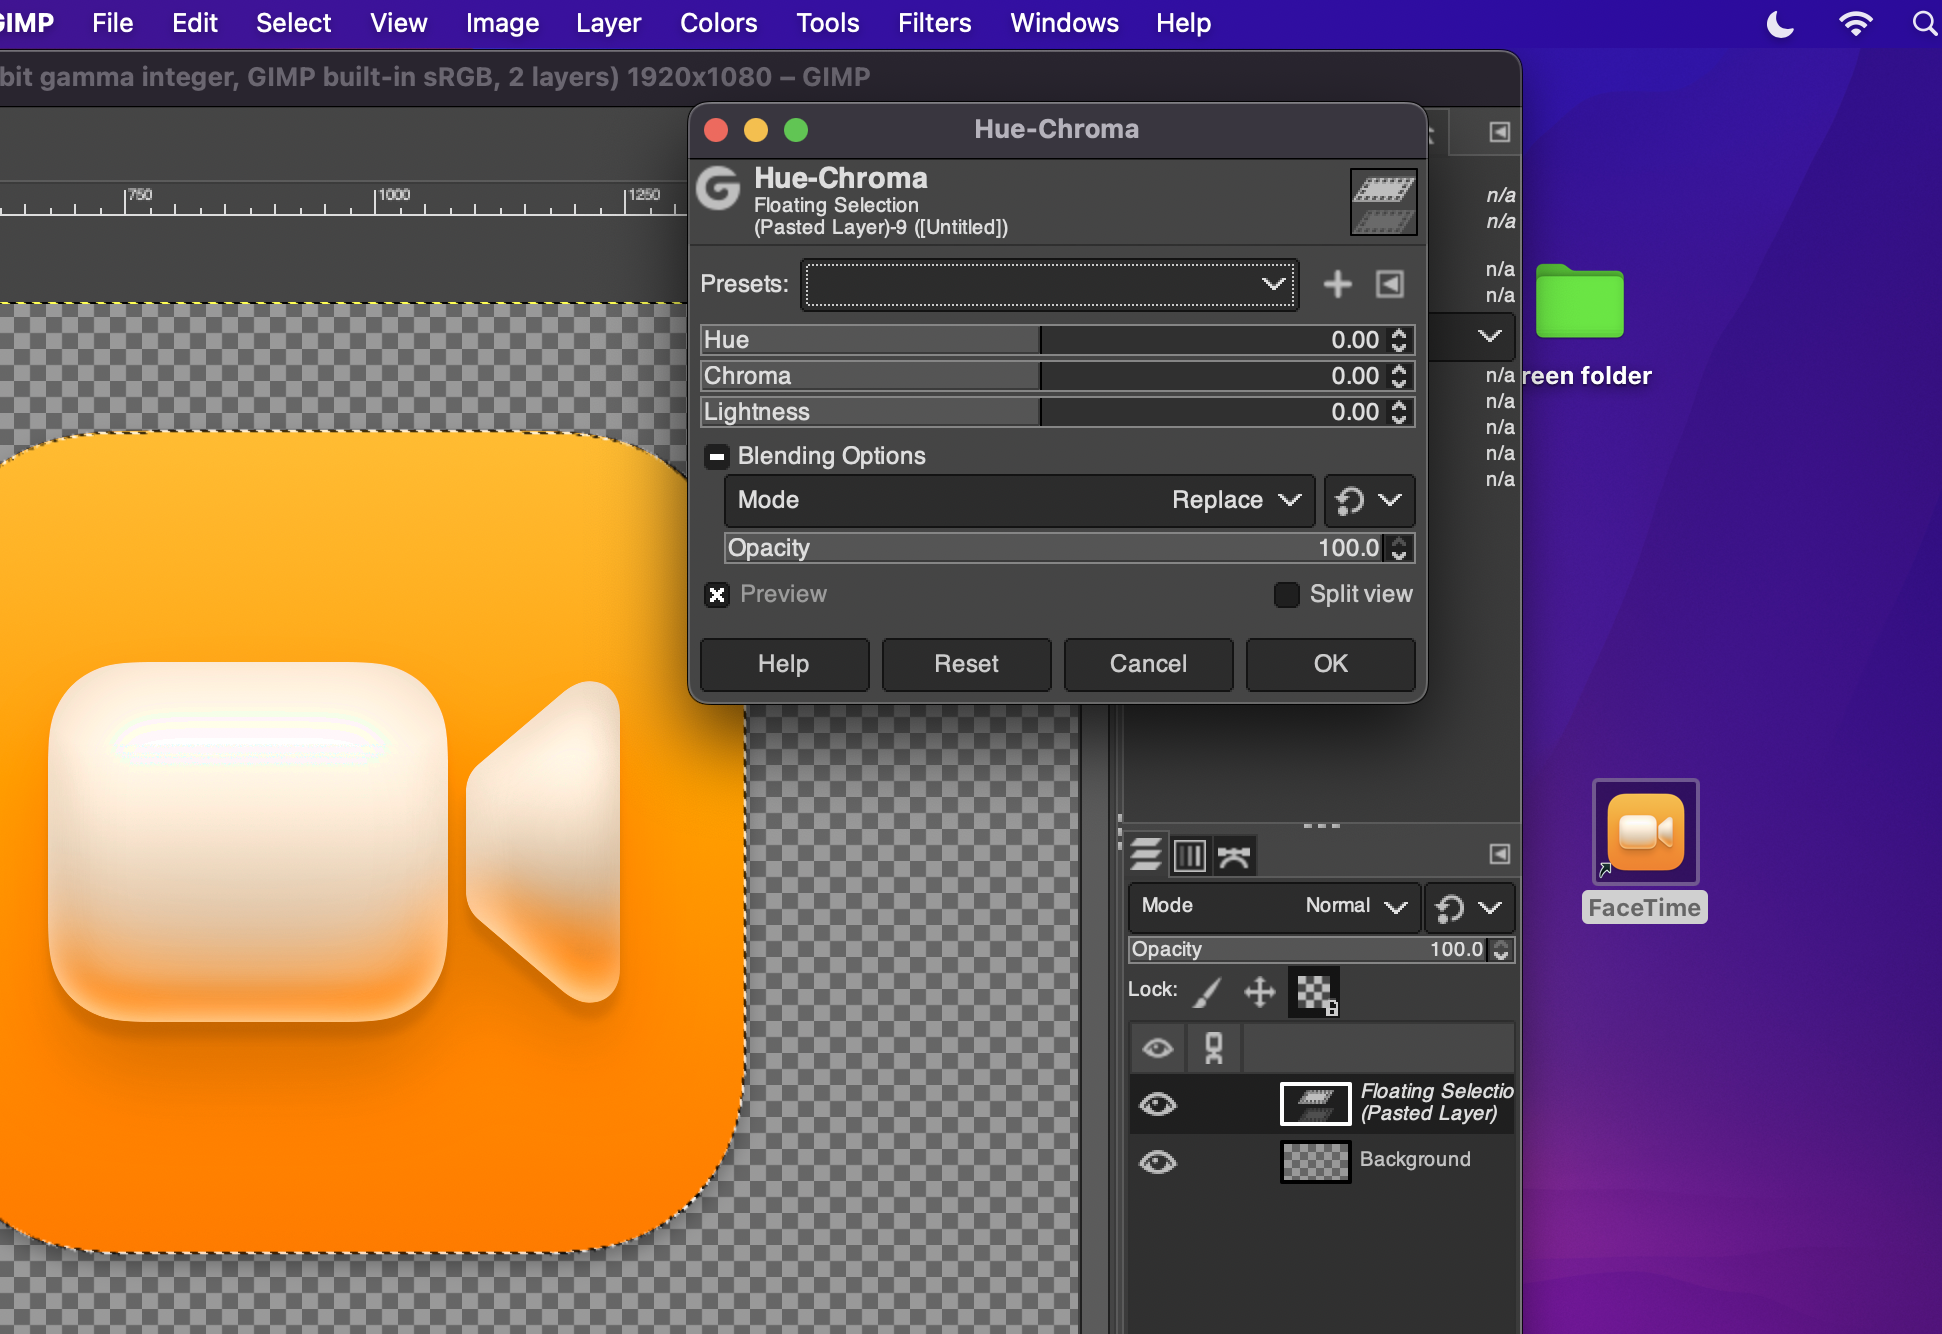Collapse the Blending Options section
This screenshot has width=1942, height=1334.
click(716, 457)
